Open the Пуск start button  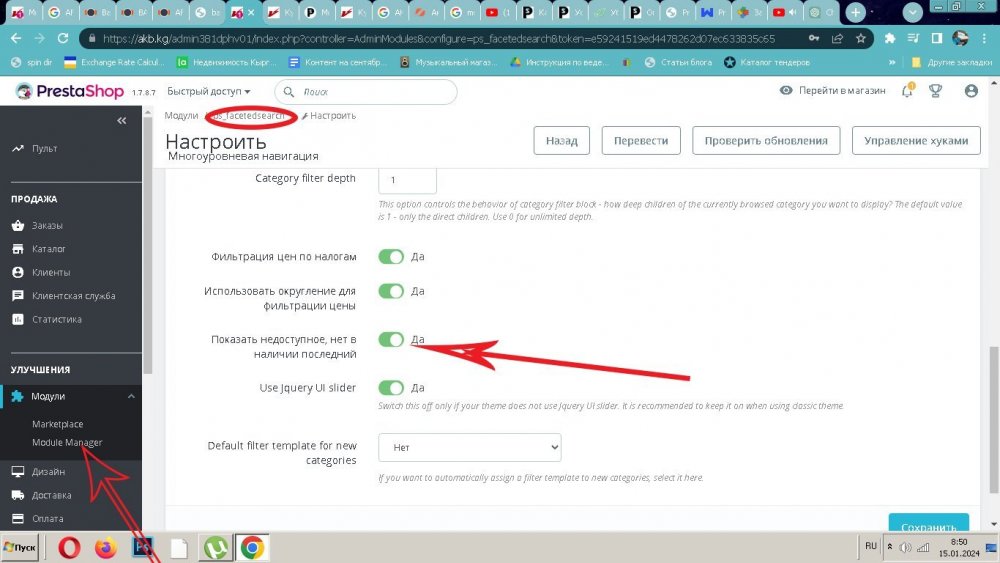[20, 548]
